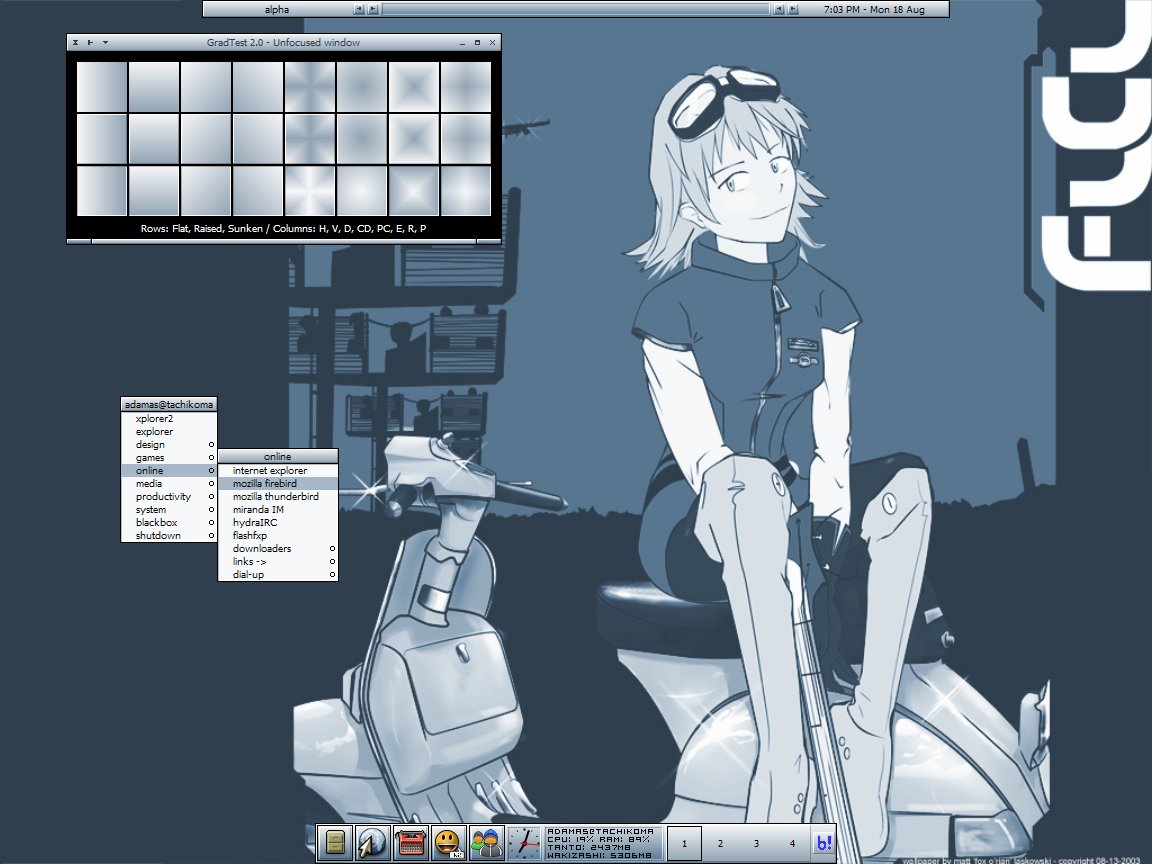Screen dimensions: 1152x864
Task: Click the right arrow nearest the clock text
Action: click(793, 9)
